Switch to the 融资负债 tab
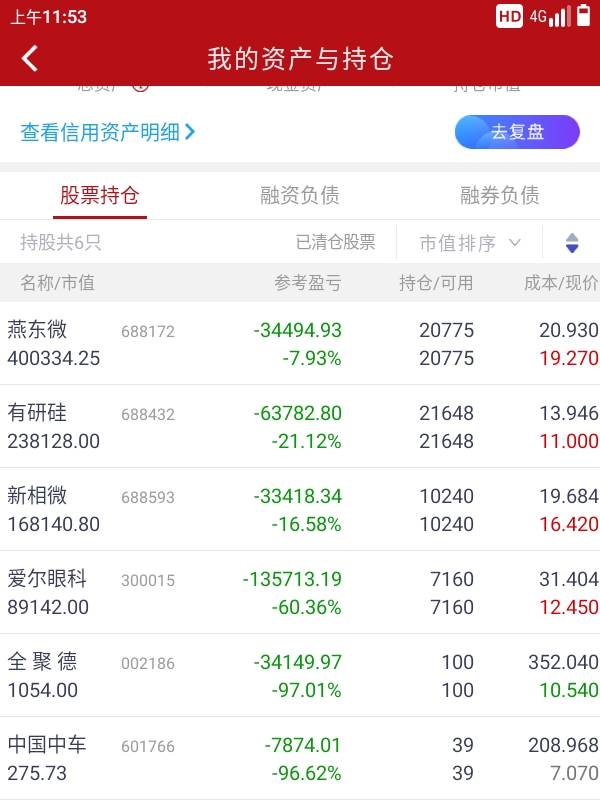The width and height of the screenshot is (600, 800). click(x=299, y=195)
